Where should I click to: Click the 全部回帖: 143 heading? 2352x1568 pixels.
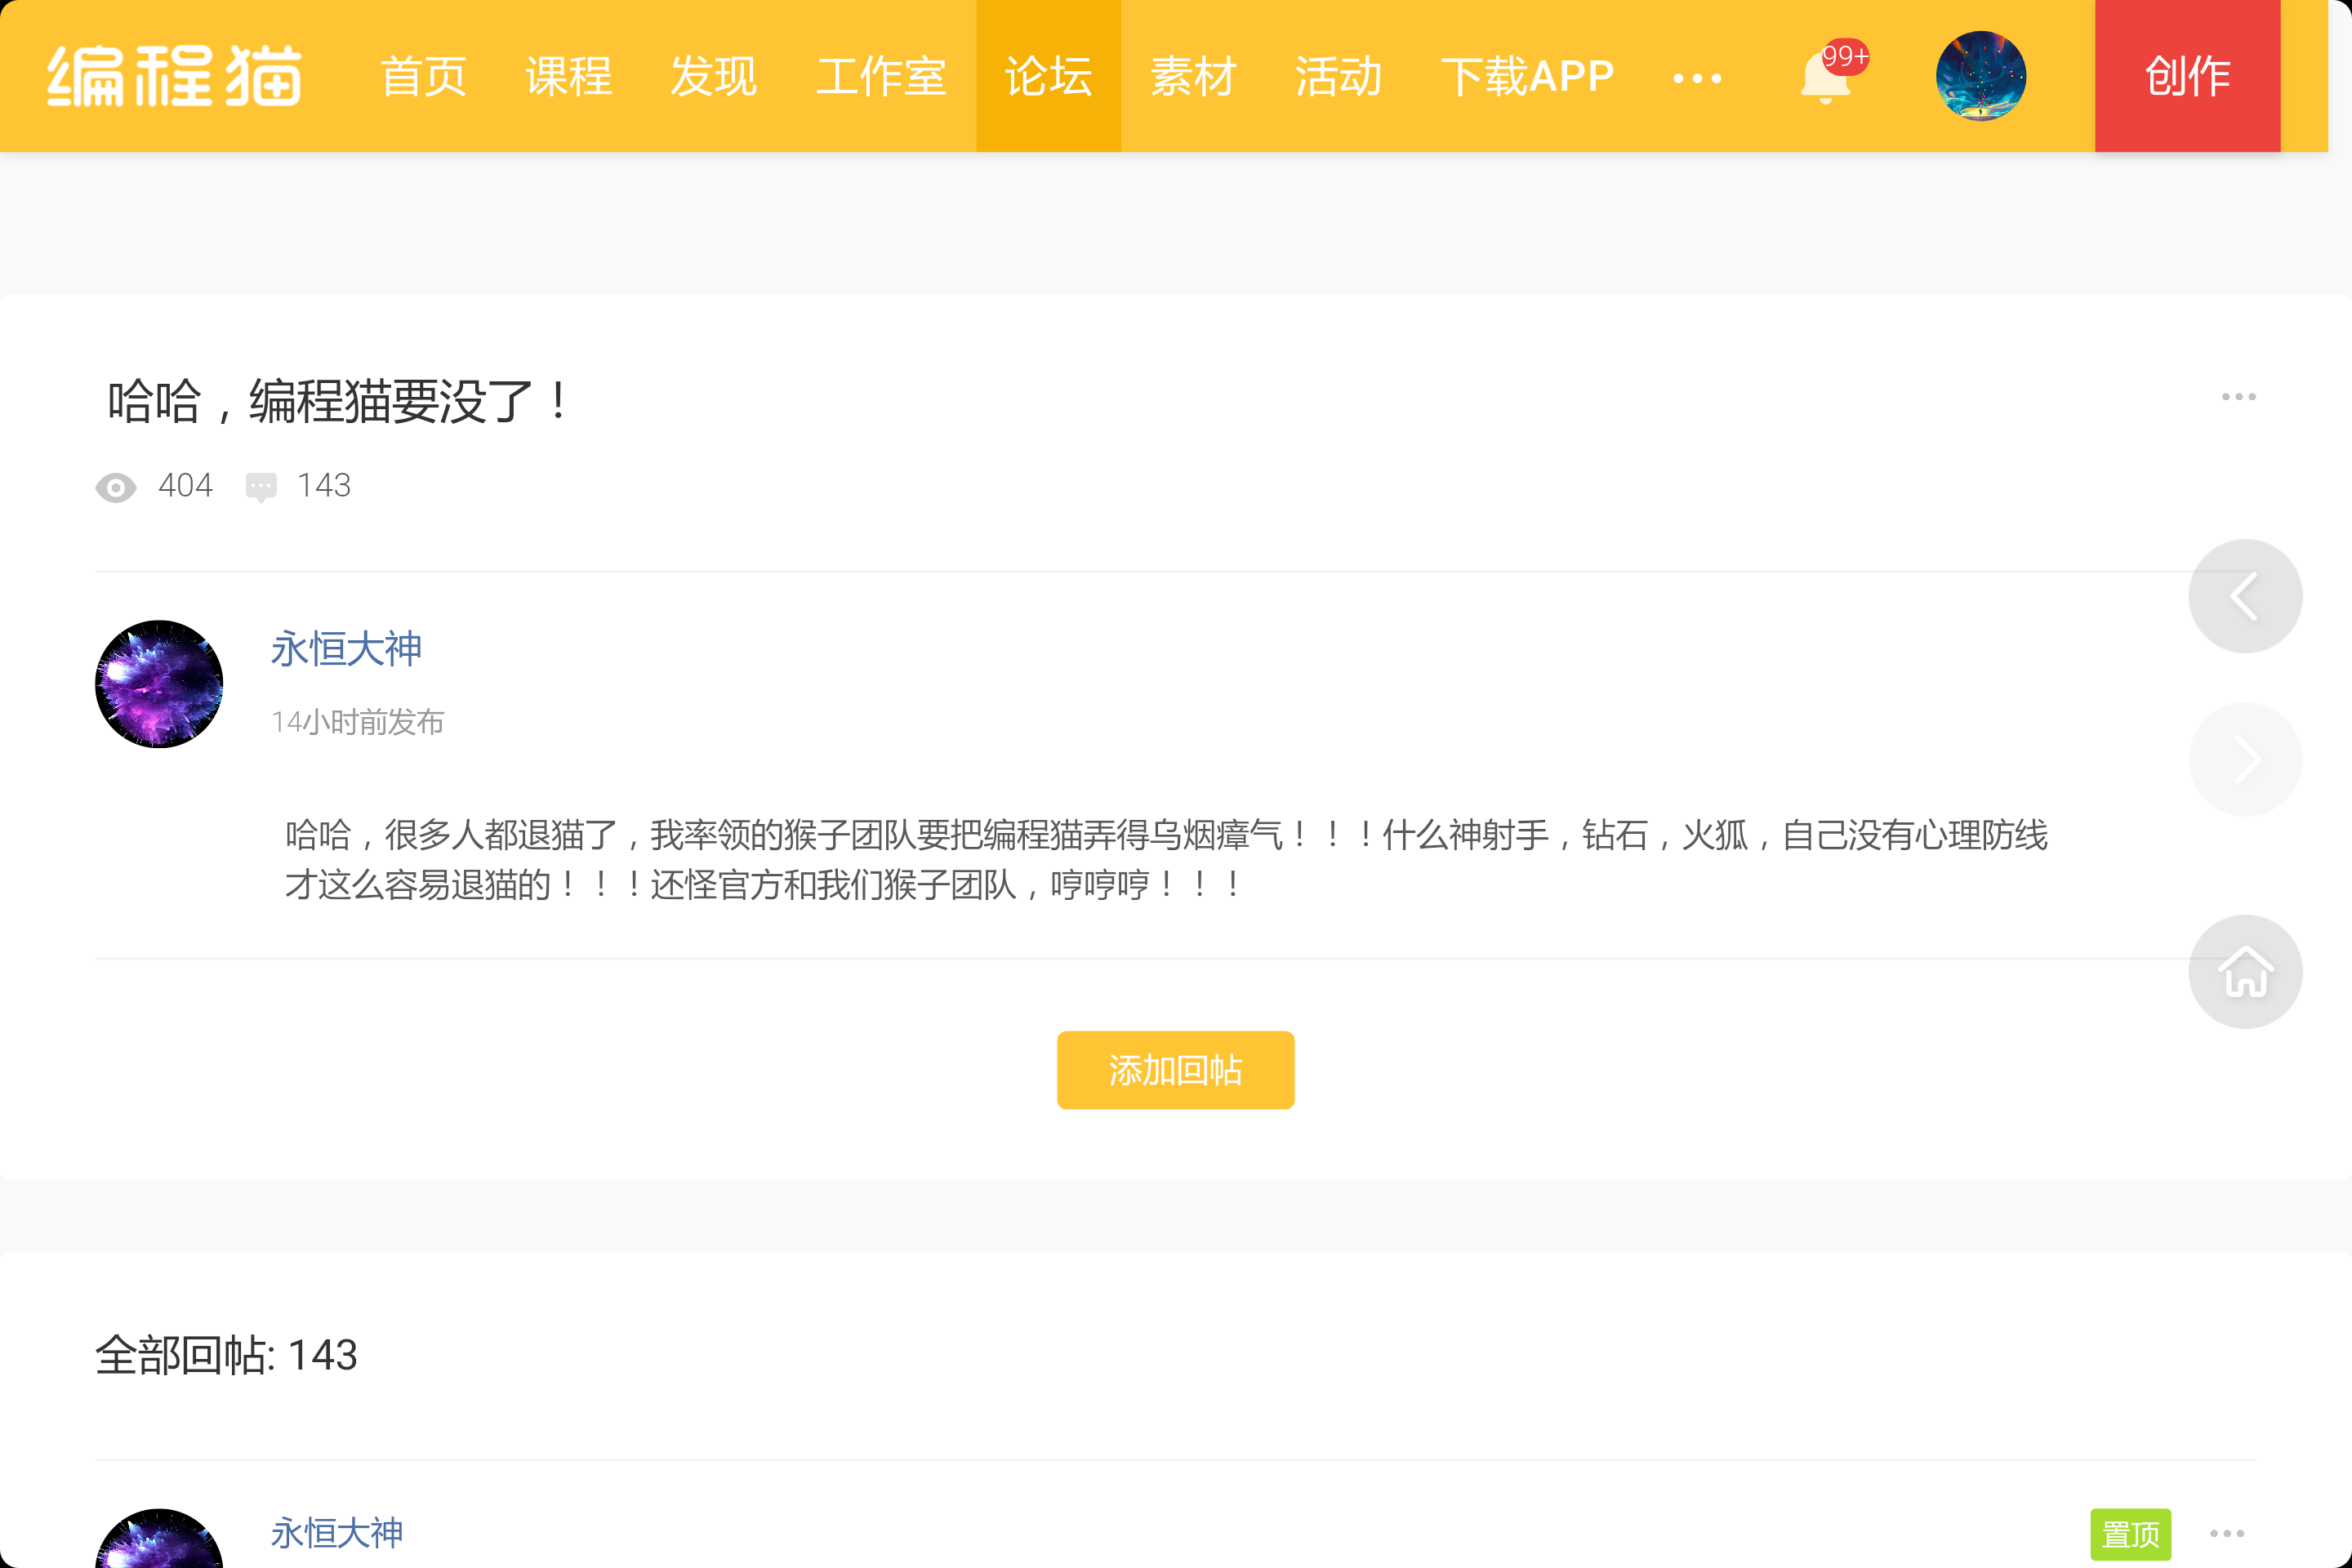[226, 1355]
